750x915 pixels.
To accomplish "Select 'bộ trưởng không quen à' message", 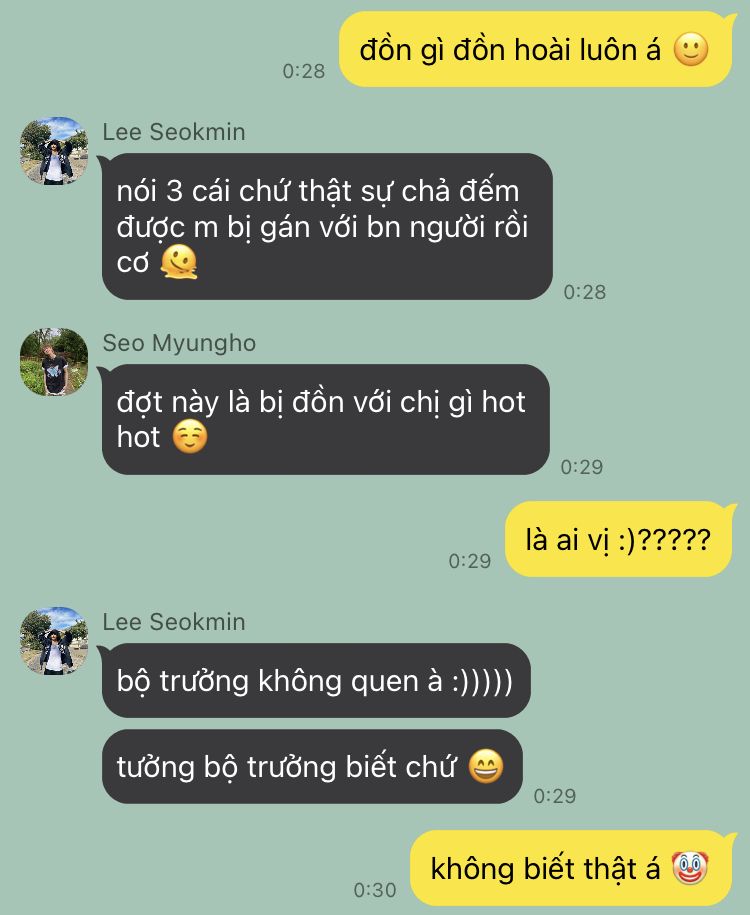I will click(x=316, y=680).
